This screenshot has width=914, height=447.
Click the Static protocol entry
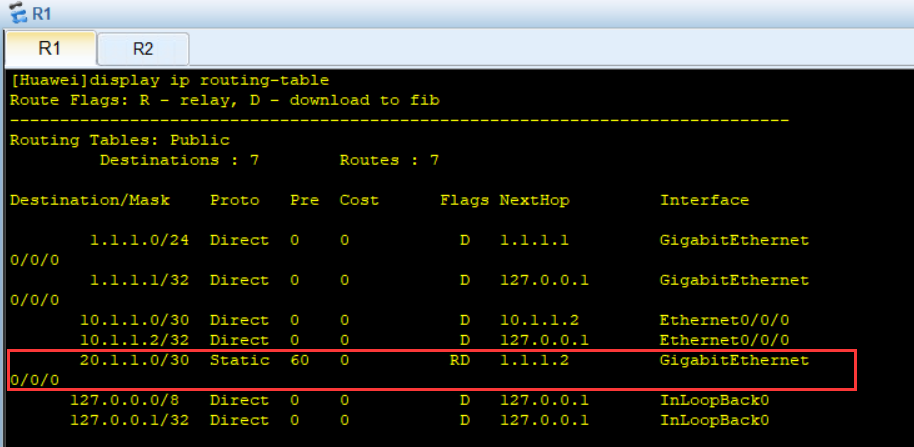tap(240, 361)
